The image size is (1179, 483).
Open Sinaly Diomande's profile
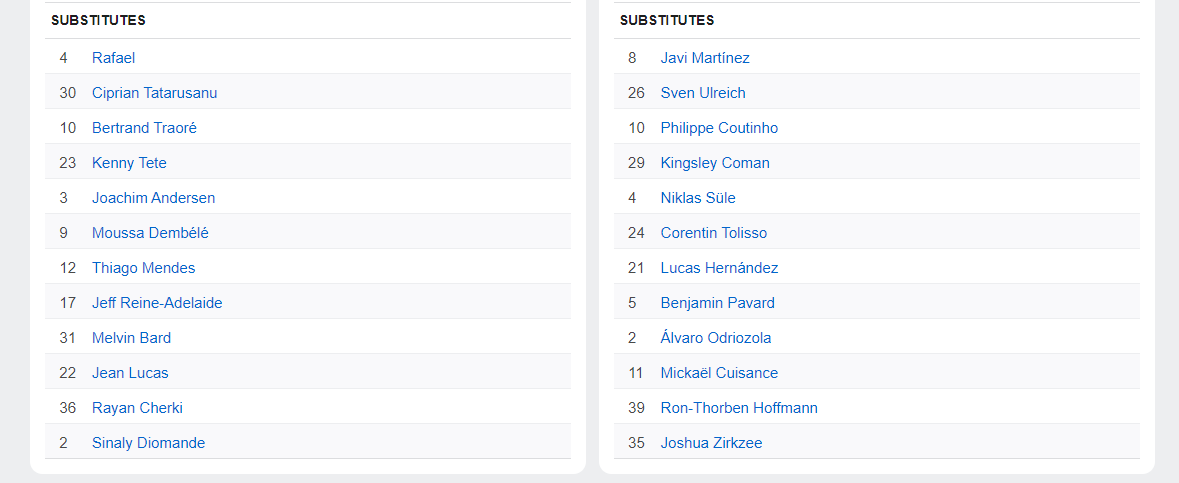point(148,443)
